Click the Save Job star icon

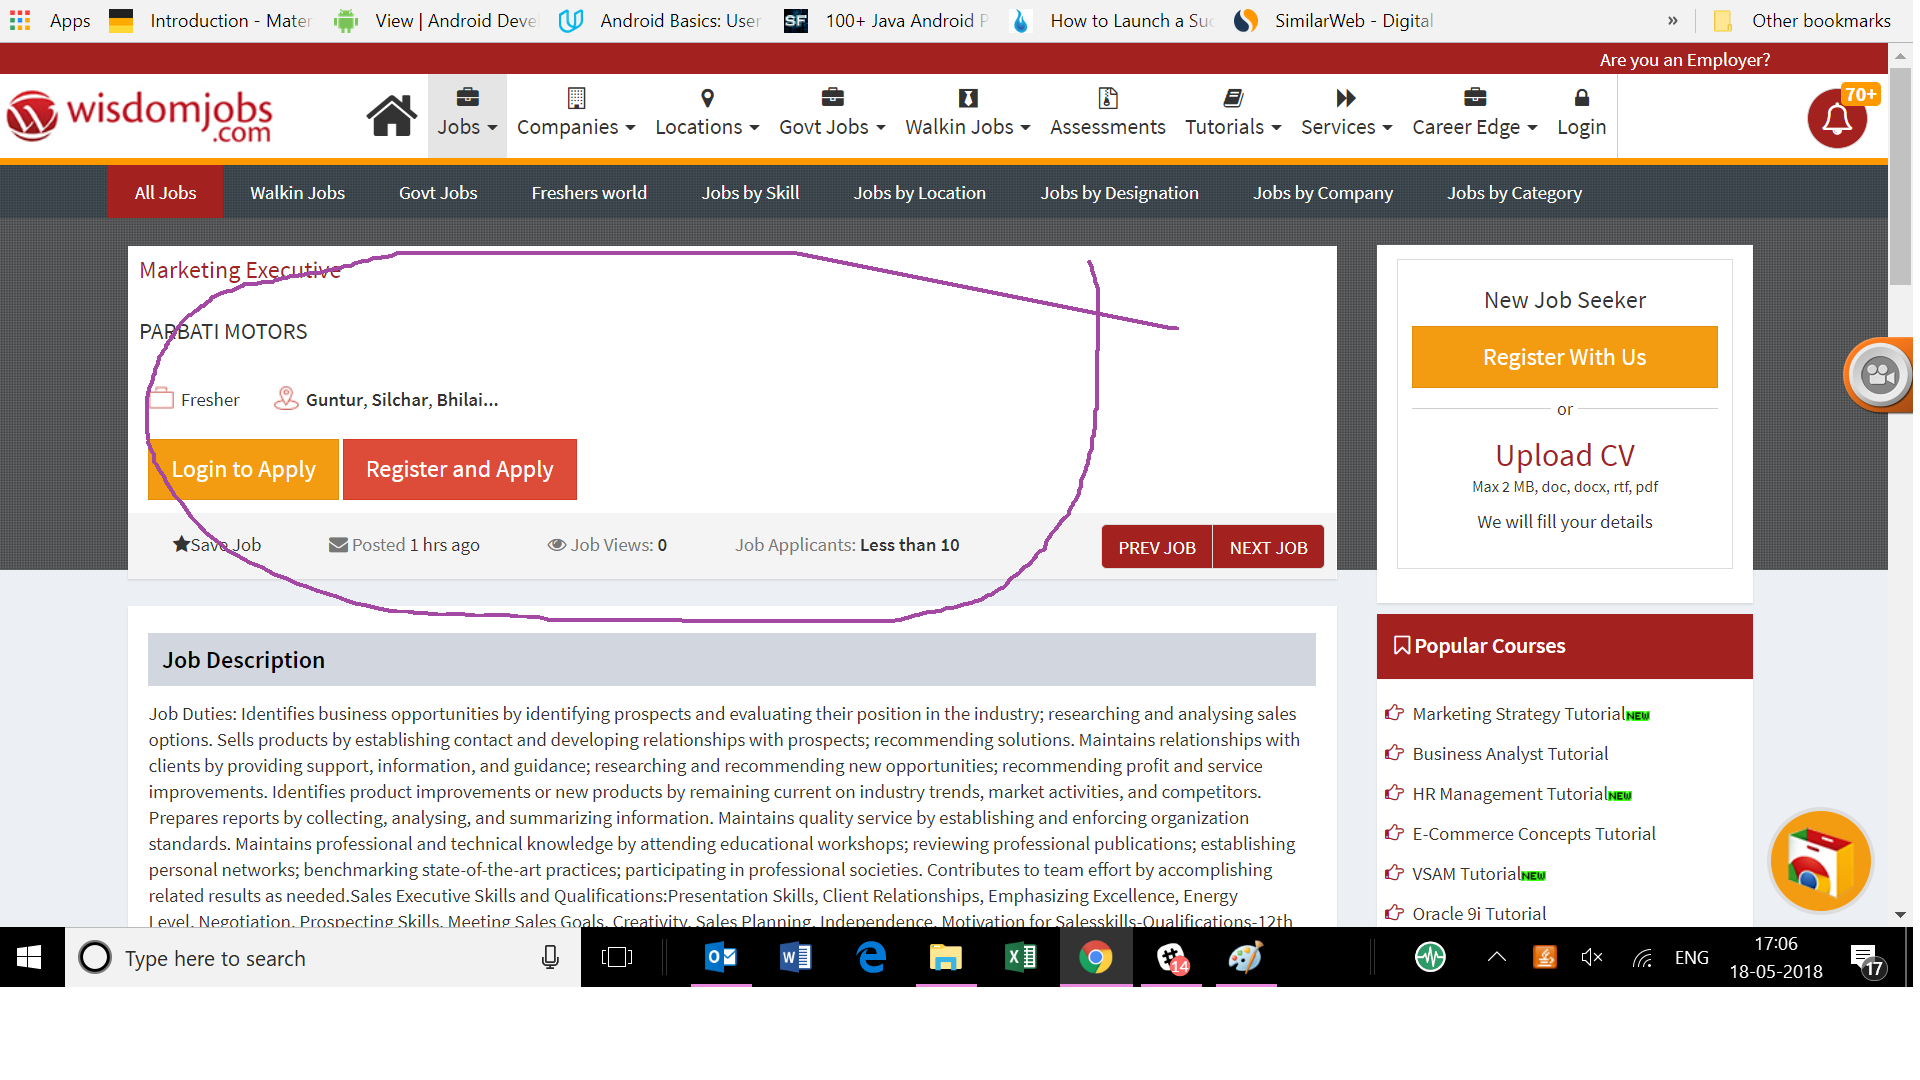[181, 544]
